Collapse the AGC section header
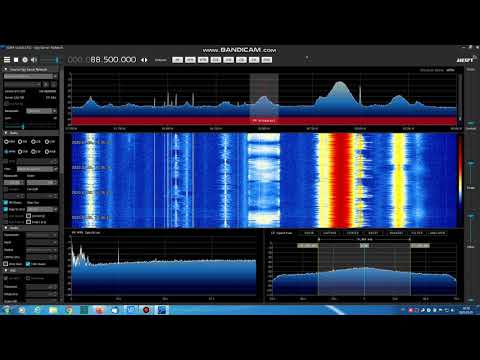This screenshot has width=480, height=360. [30, 270]
